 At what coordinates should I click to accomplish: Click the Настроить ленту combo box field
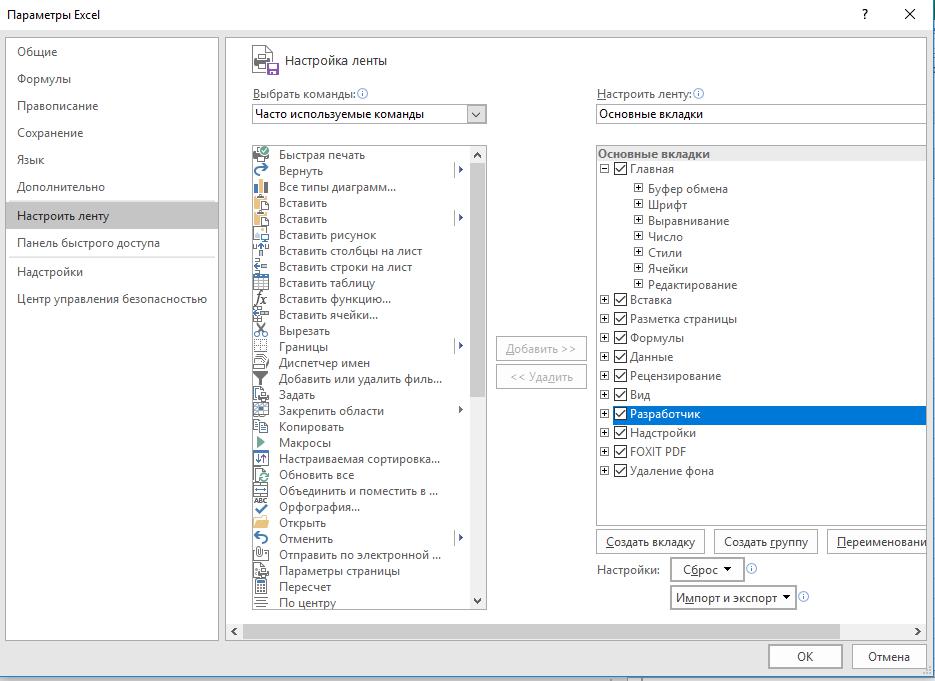click(x=761, y=114)
